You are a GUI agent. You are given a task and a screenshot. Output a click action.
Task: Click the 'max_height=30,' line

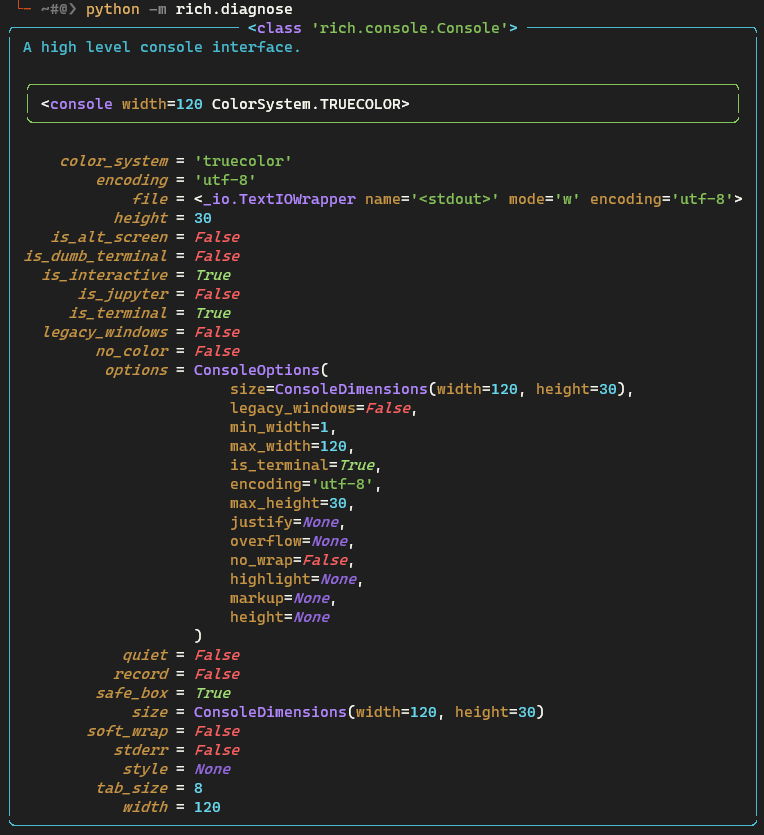click(292, 503)
